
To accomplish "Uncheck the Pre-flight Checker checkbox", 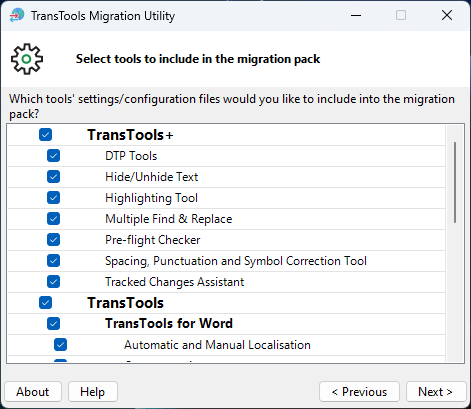I will (x=53, y=240).
